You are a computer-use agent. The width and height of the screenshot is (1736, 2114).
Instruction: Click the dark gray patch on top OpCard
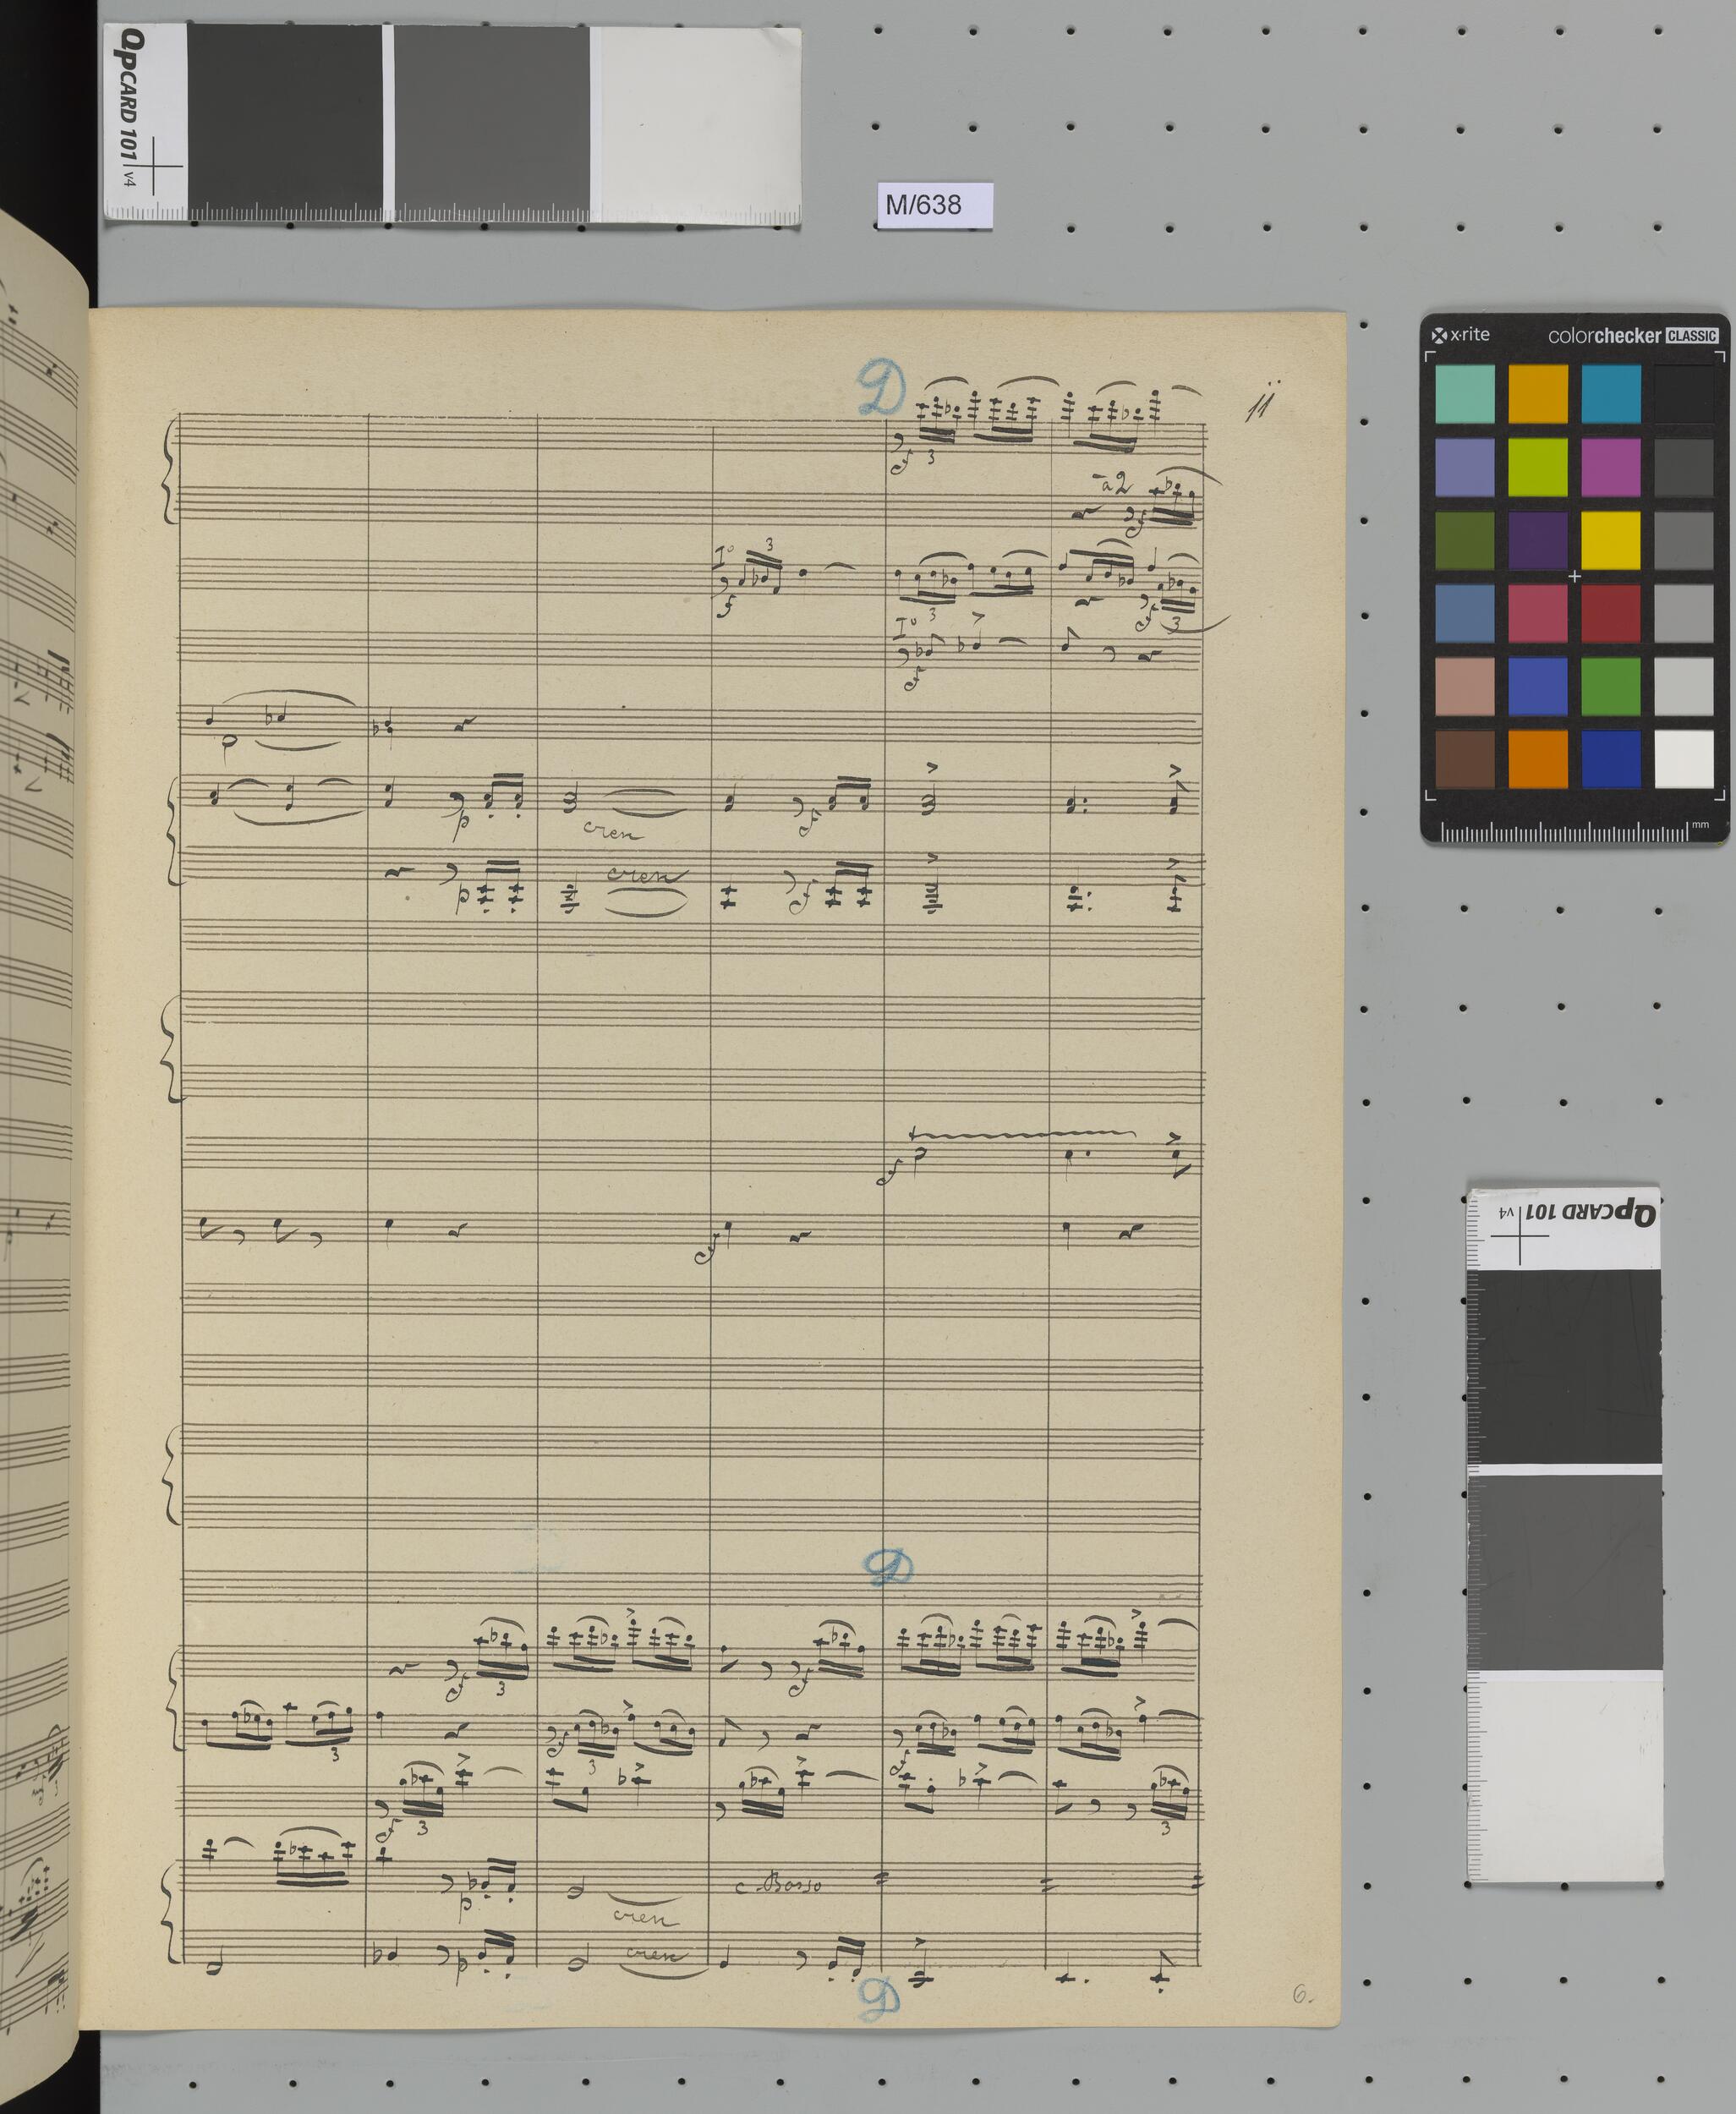point(283,115)
